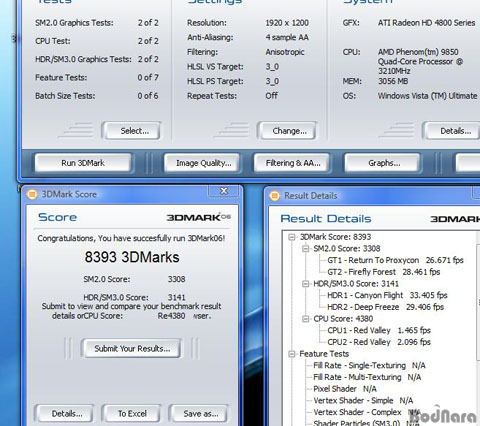The width and height of the screenshot is (480, 426).
Task: Select CPU1 - Red Valley row
Action: (x=379, y=330)
